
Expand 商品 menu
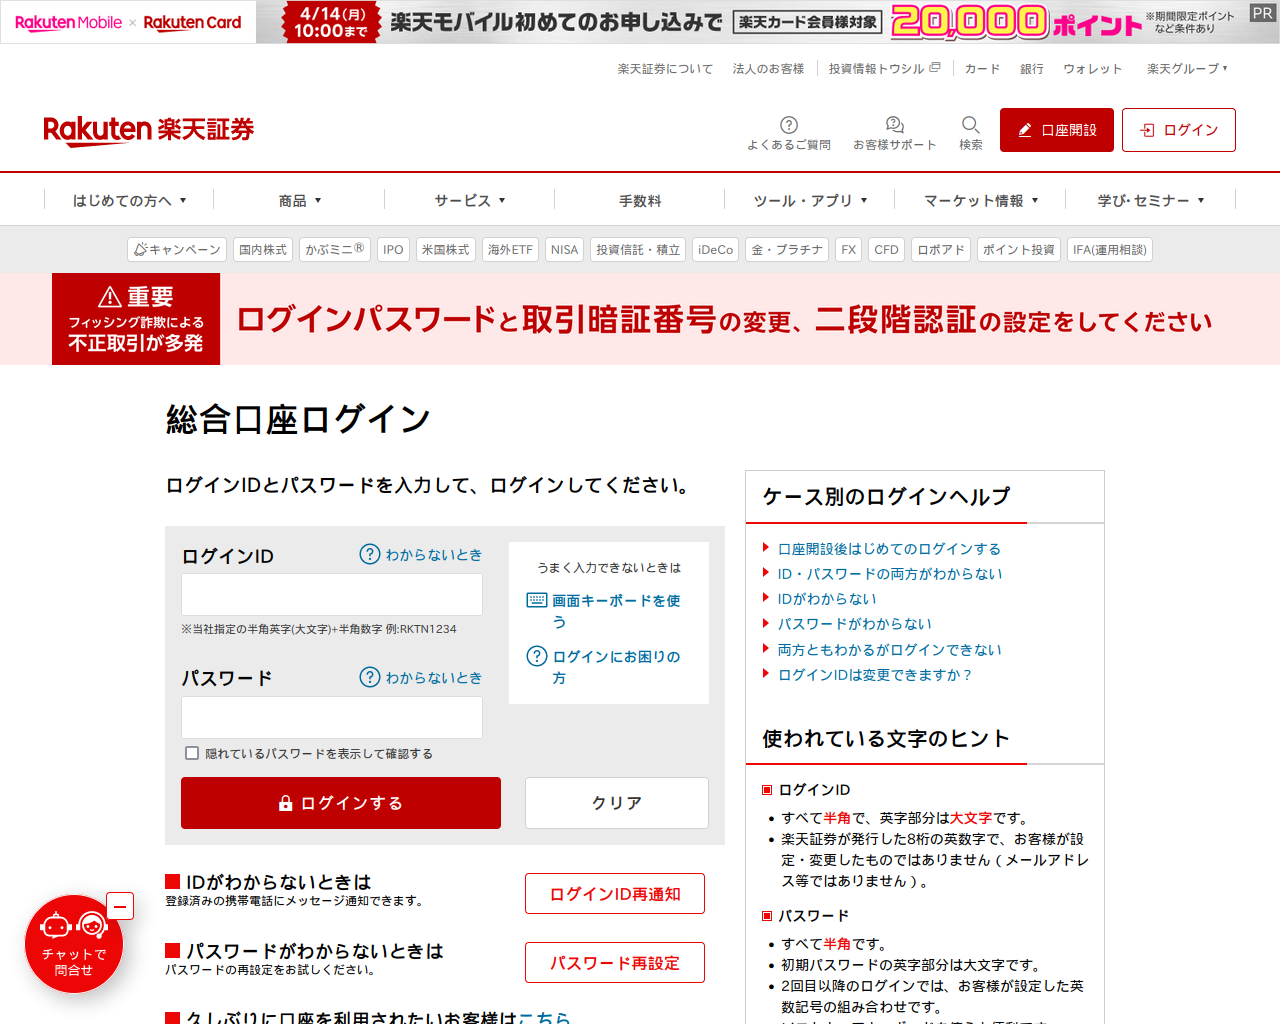[300, 200]
